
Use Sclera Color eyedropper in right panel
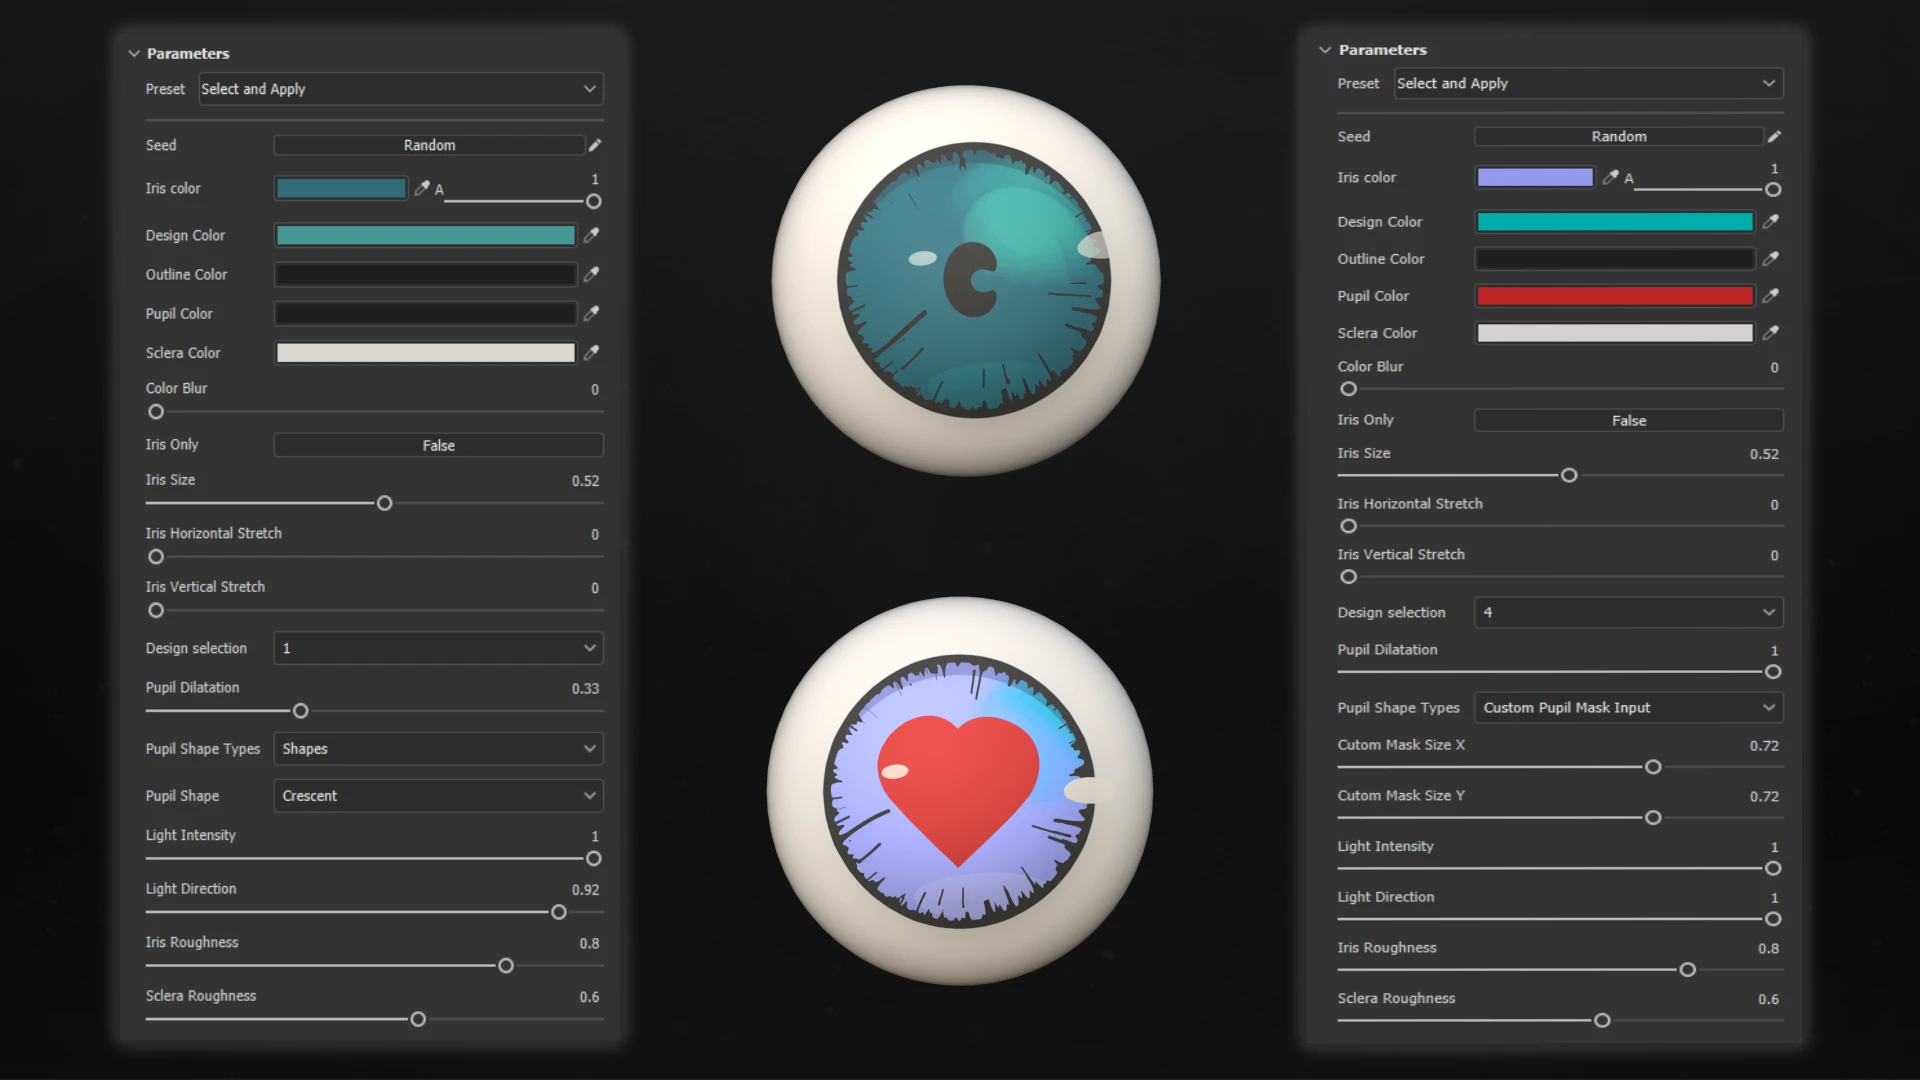click(x=1770, y=333)
